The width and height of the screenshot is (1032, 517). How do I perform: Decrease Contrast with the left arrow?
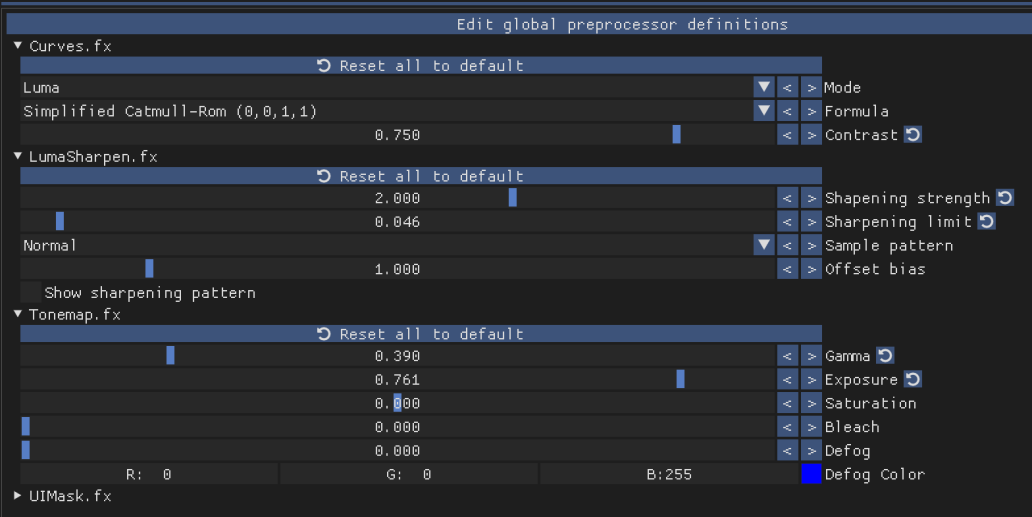(787, 135)
